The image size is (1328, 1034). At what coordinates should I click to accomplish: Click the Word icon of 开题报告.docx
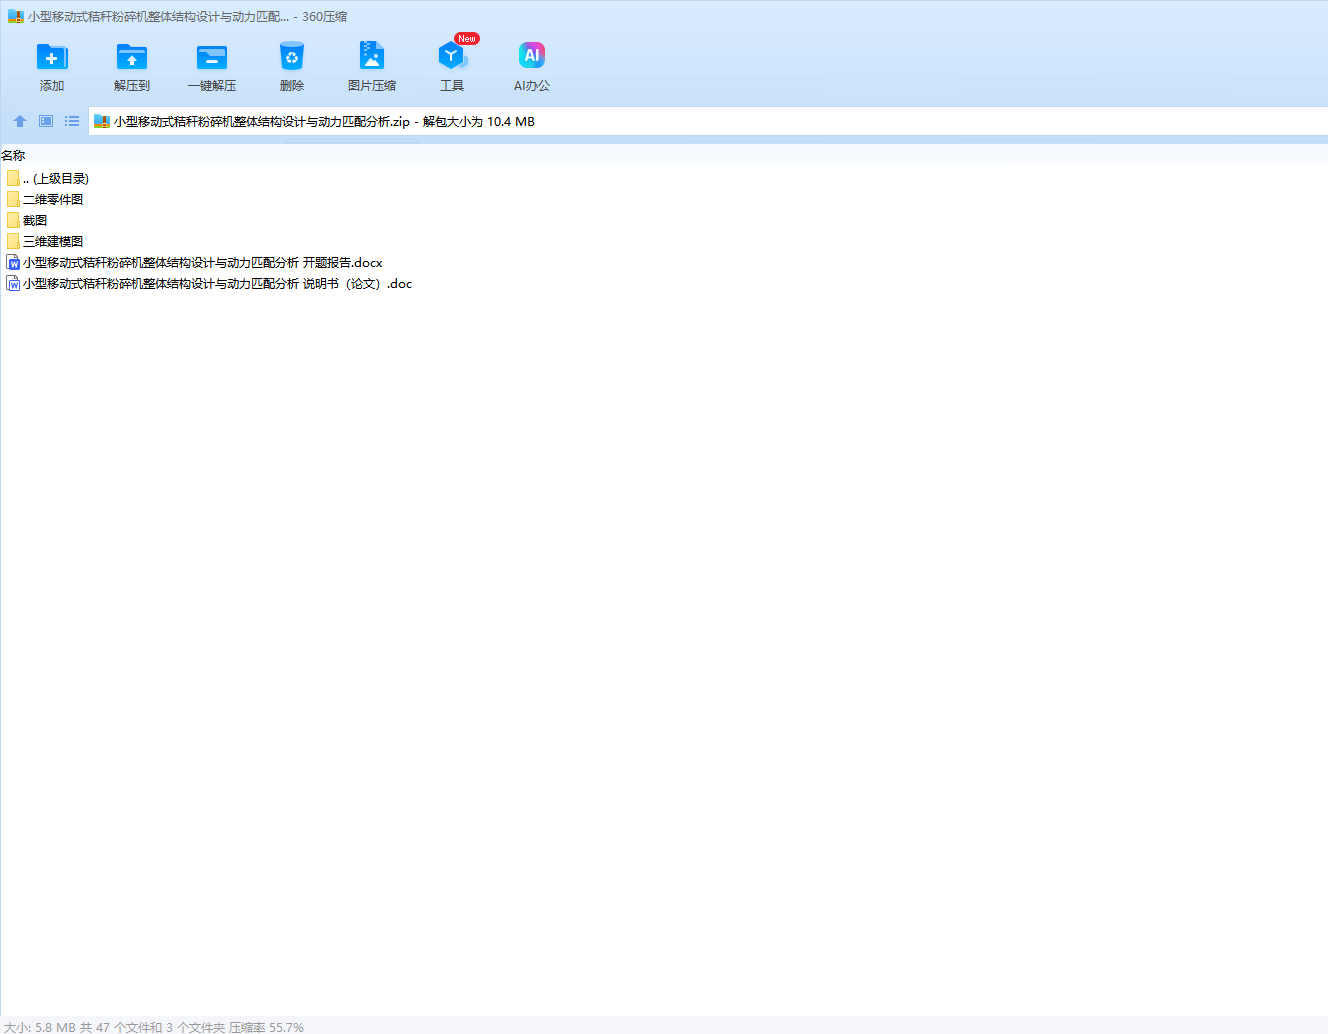pyautogui.click(x=13, y=262)
